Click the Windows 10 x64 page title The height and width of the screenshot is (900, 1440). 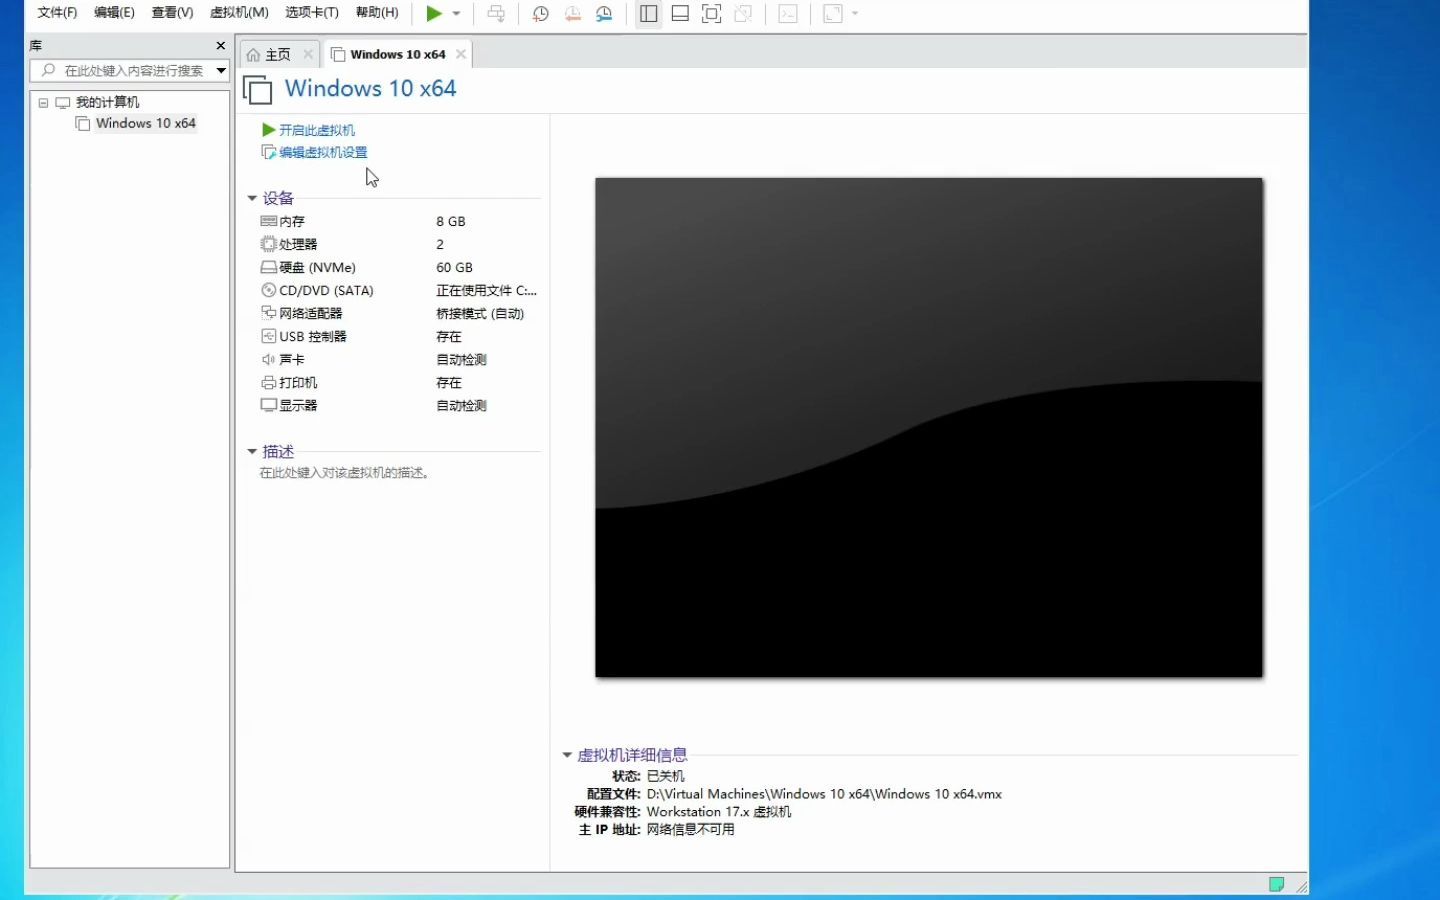click(371, 88)
